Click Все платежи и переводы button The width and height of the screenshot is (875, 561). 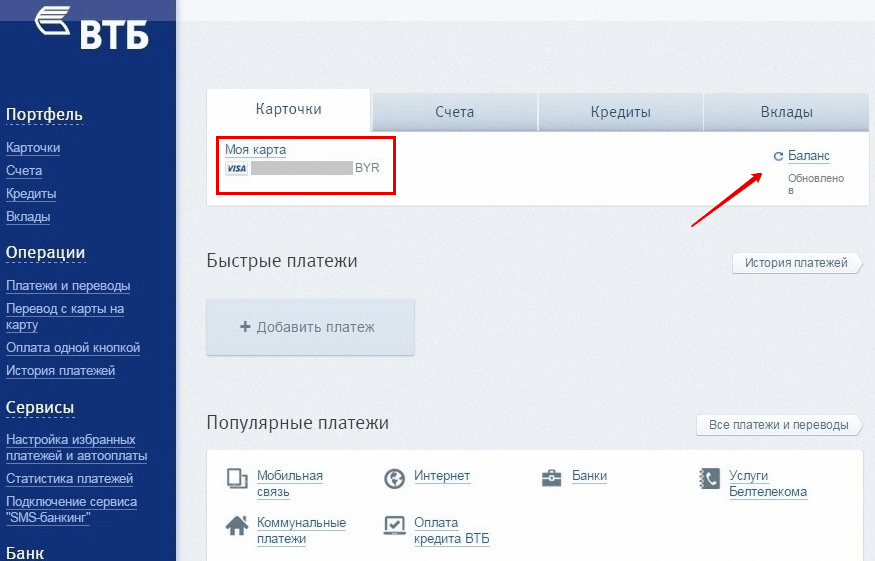click(778, 425)
